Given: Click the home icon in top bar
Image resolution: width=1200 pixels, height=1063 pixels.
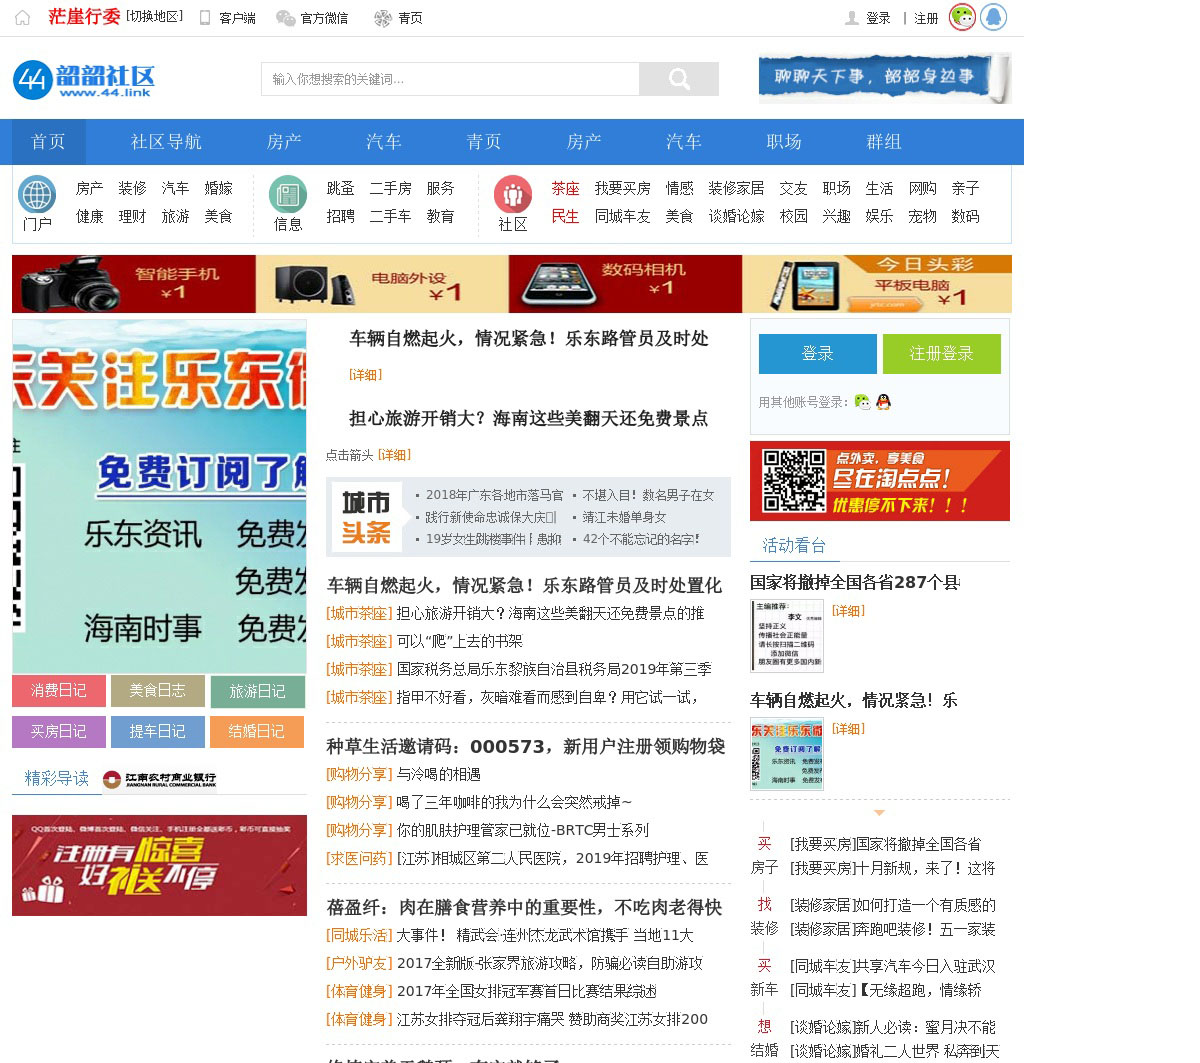Looking at the screenshot, I should click(22, 18).
